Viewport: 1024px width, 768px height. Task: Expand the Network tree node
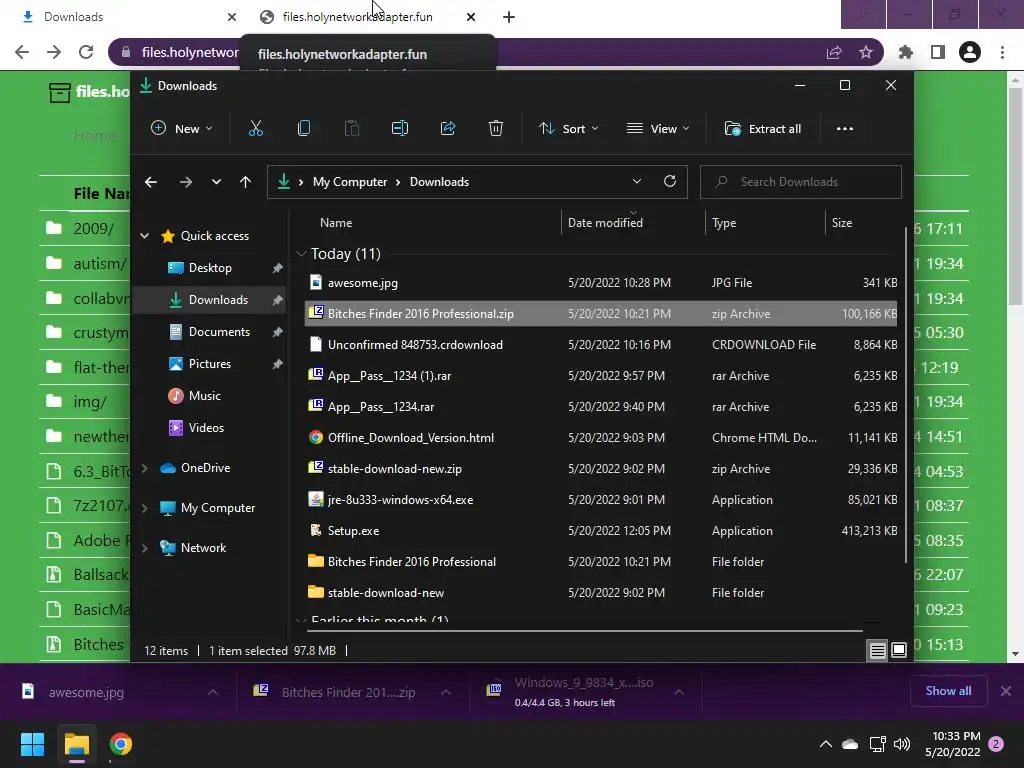coord(144,548)
